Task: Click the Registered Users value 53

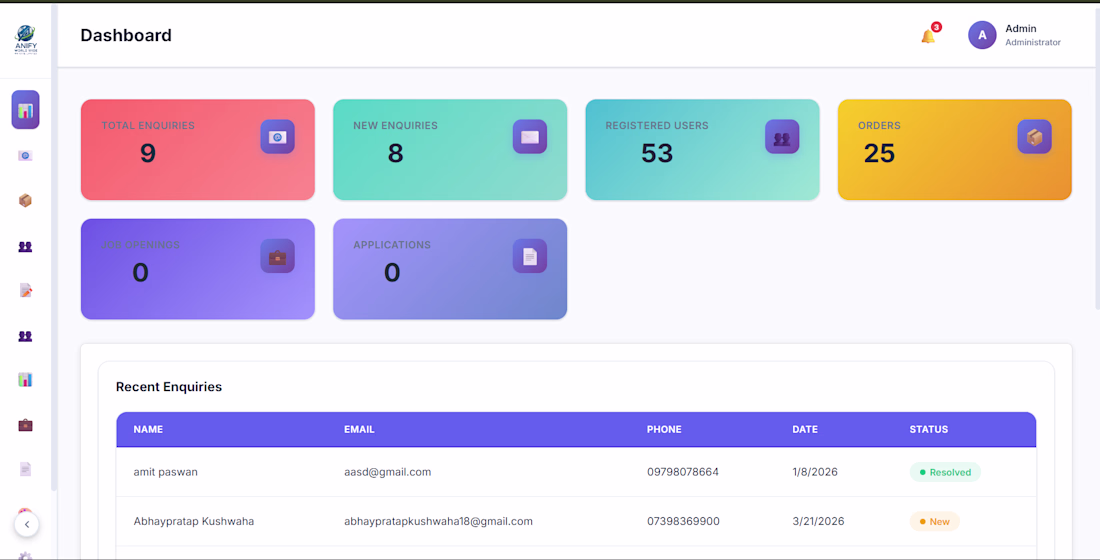Action: click(657, 153)
